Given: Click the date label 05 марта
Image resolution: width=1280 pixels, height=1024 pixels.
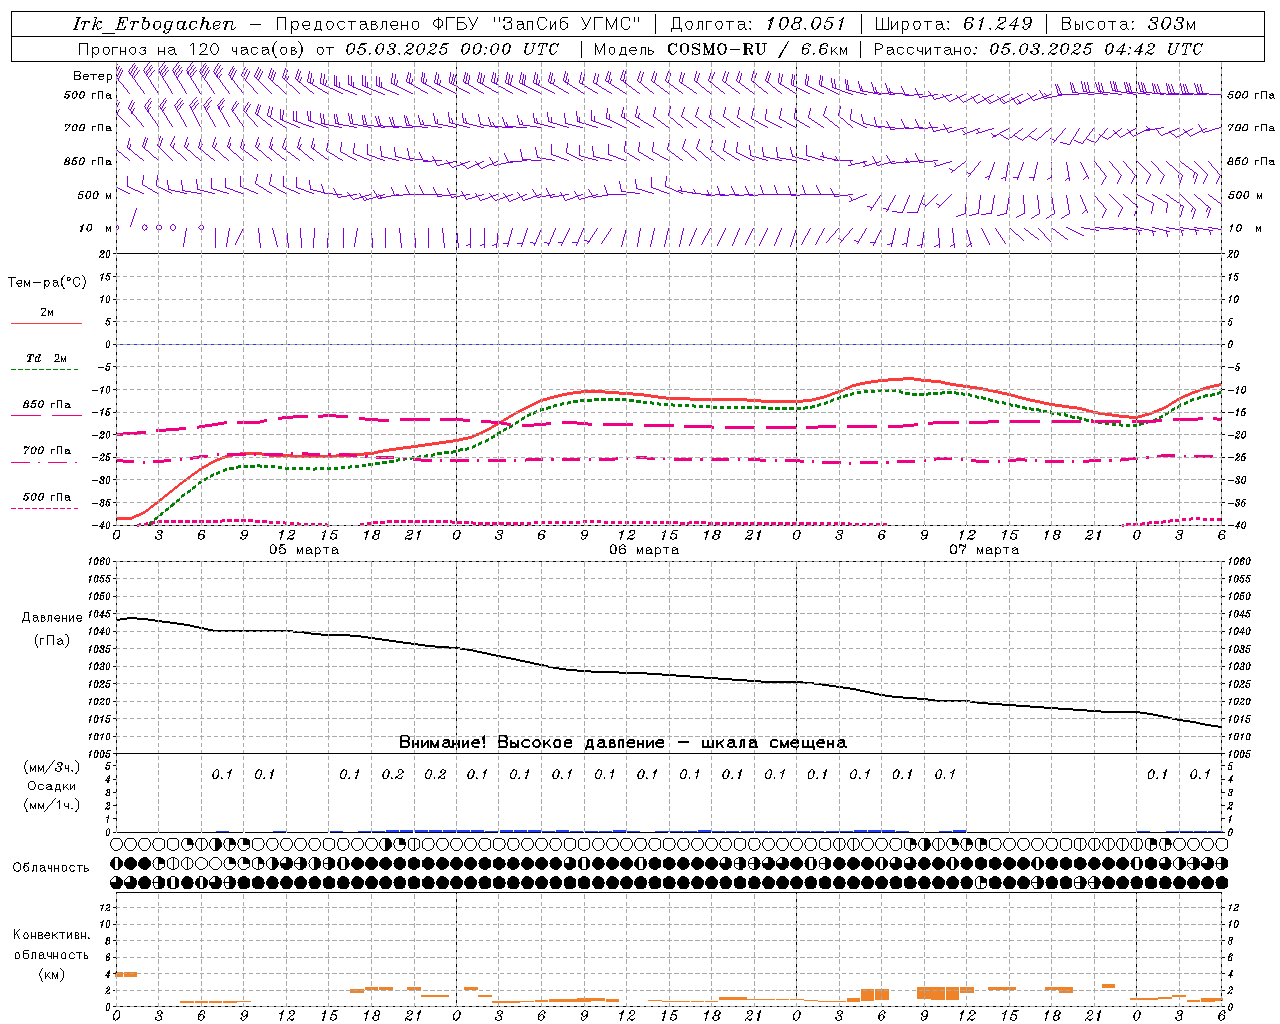Looking at the screenshot, I should tap(304, 550).
